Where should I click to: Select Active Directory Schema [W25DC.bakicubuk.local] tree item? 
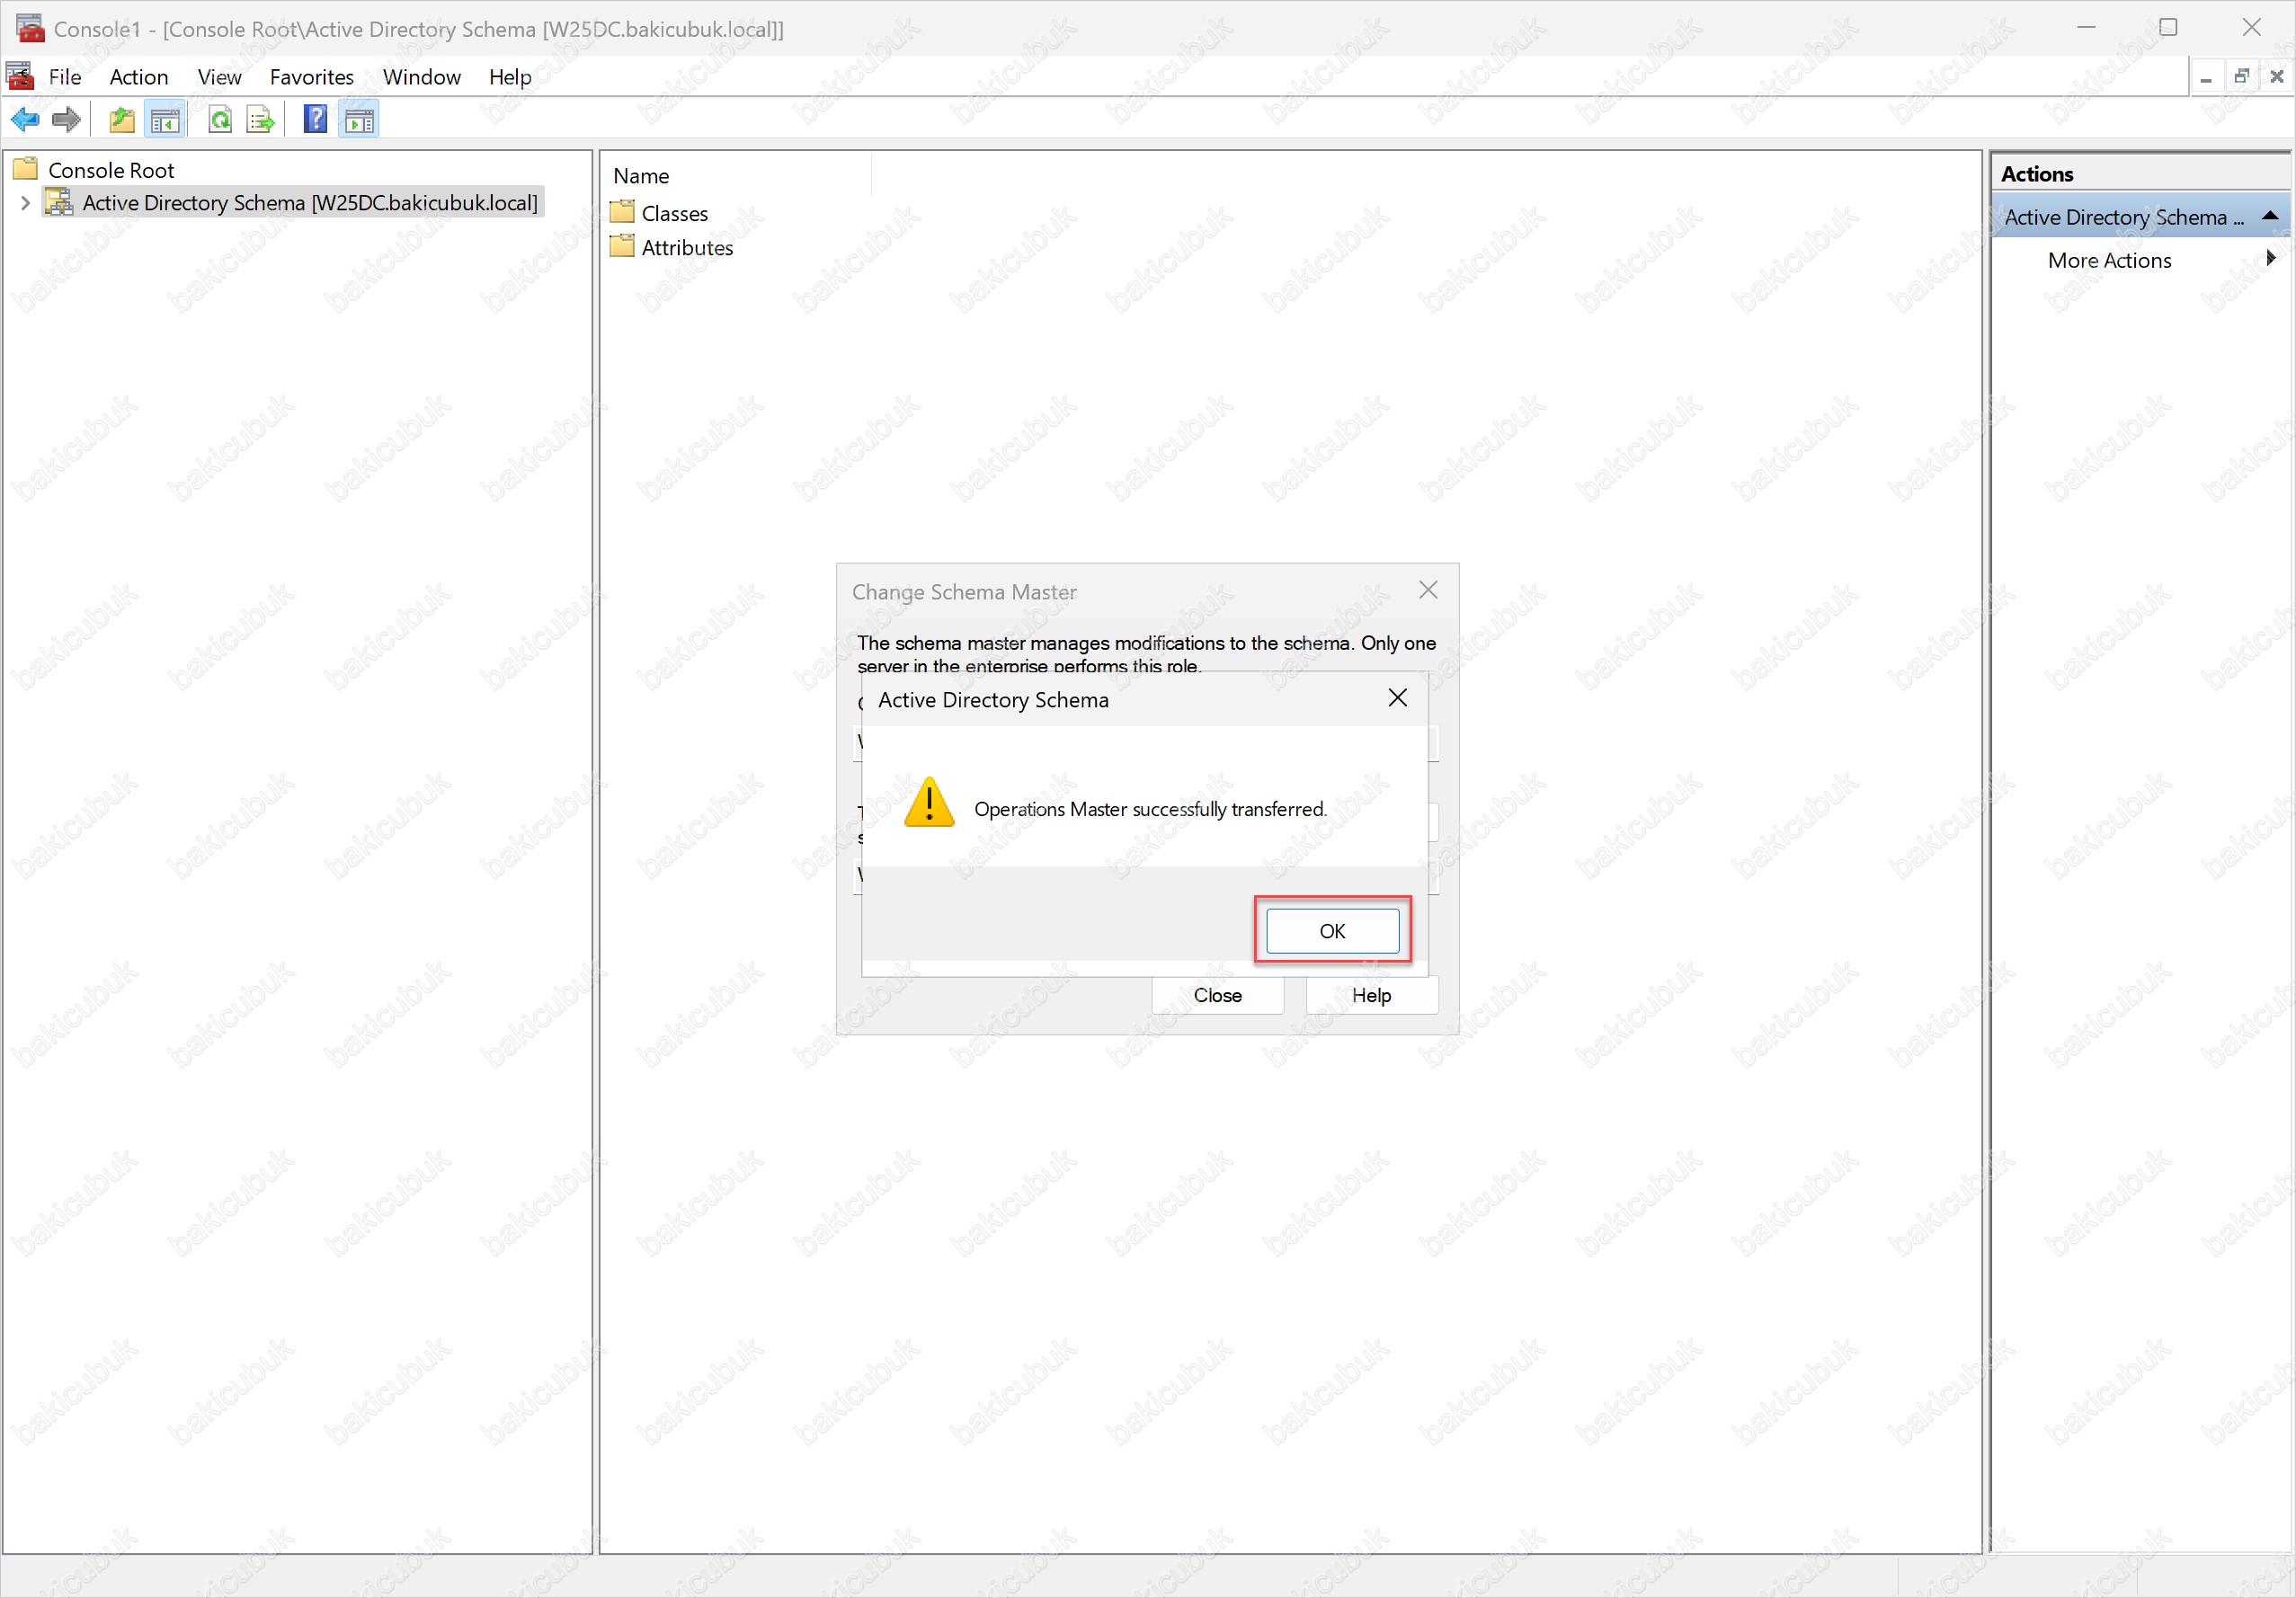(x=310, y=203)
